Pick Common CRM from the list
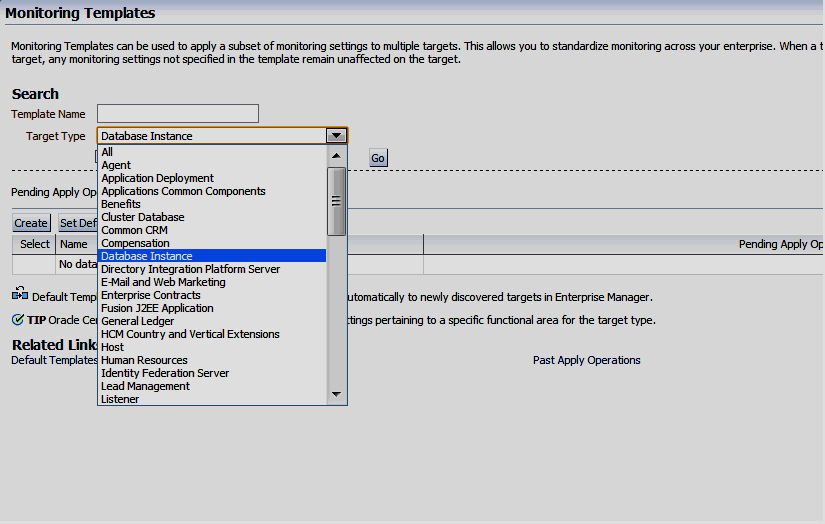 pyautogui.click(x=212, y=230)
